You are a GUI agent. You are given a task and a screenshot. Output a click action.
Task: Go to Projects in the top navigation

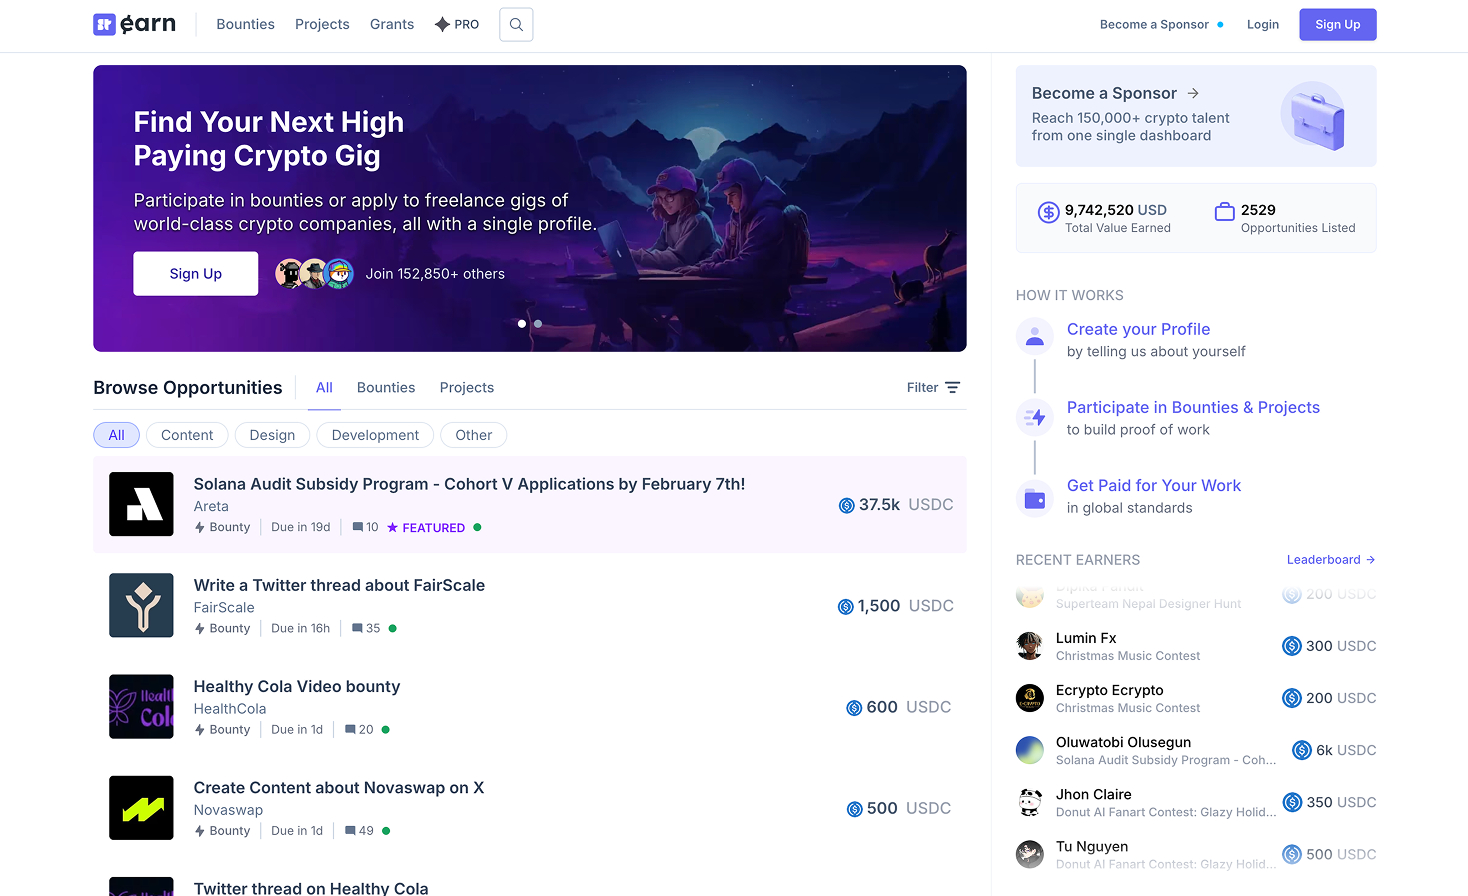[x=322, y=24]
